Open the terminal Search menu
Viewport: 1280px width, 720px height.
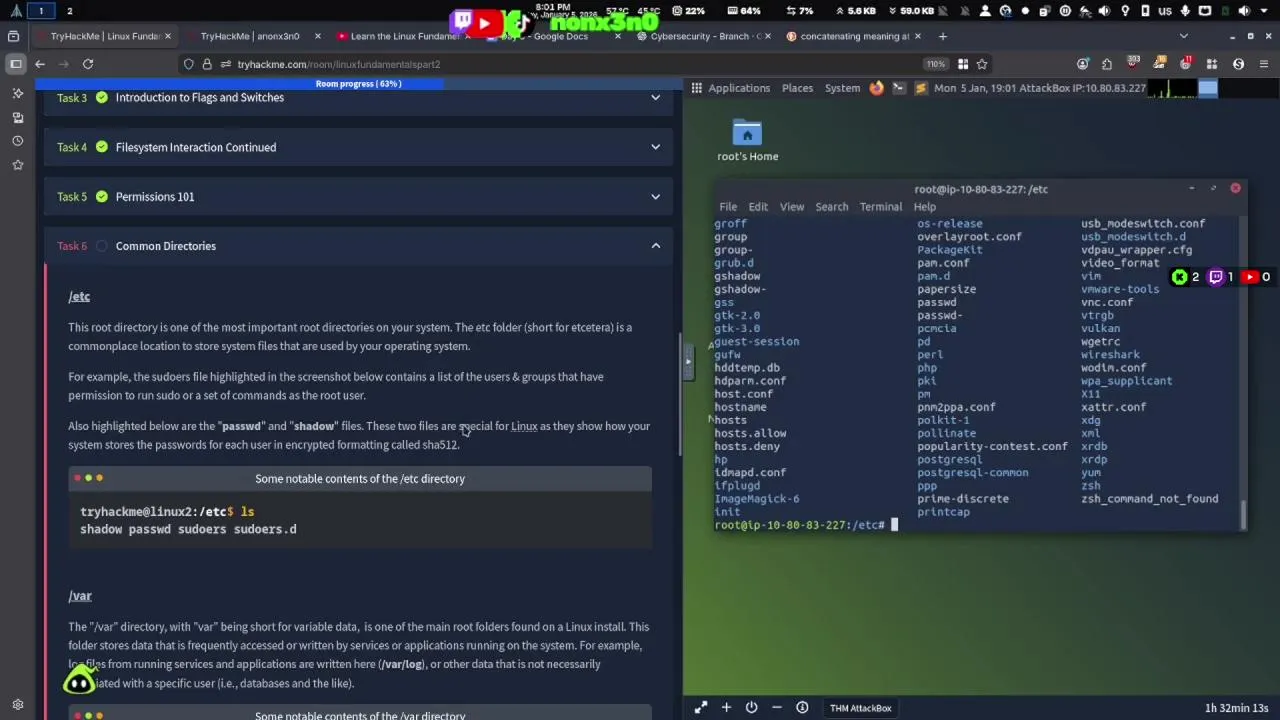[831, 207]
